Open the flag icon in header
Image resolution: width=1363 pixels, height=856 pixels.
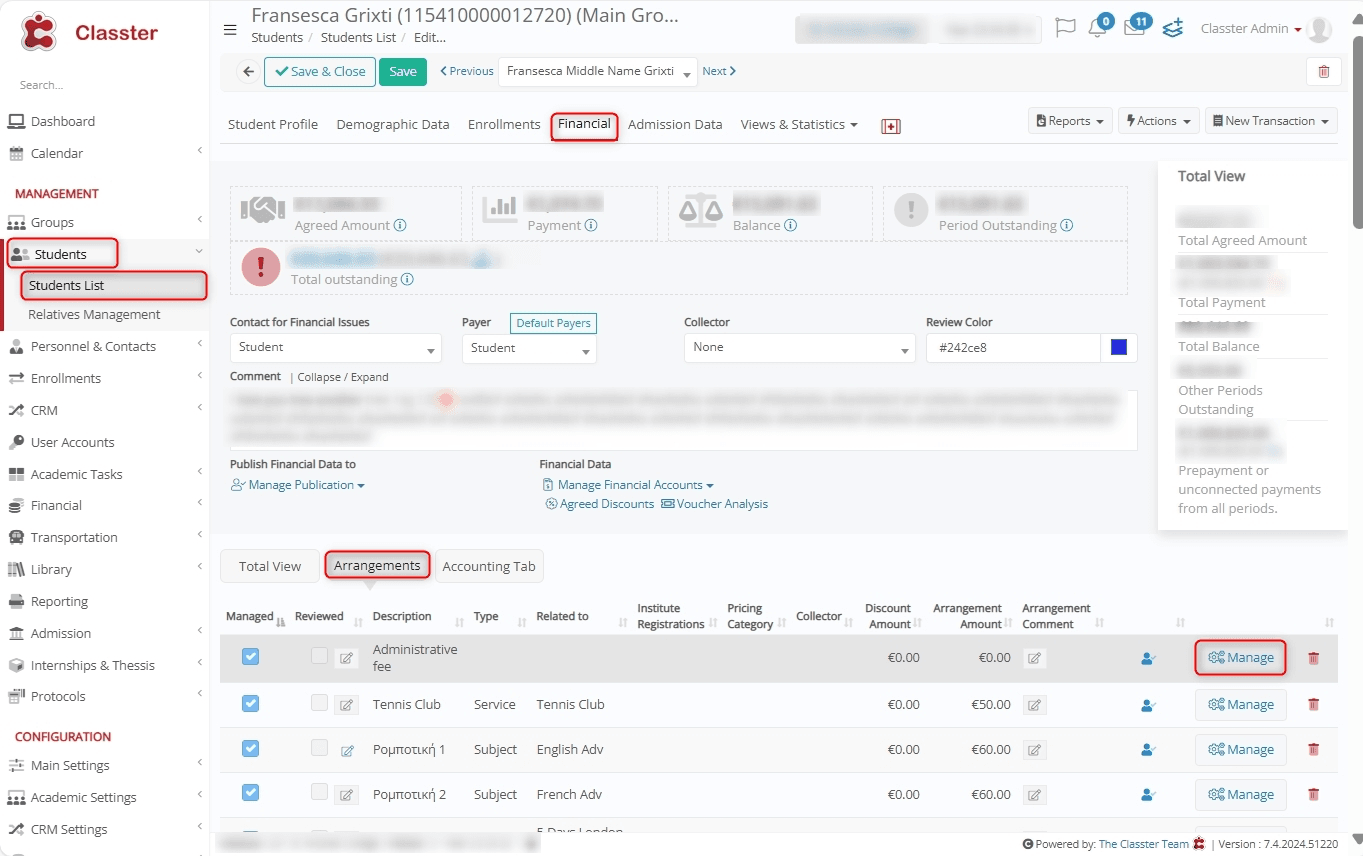1065,28
